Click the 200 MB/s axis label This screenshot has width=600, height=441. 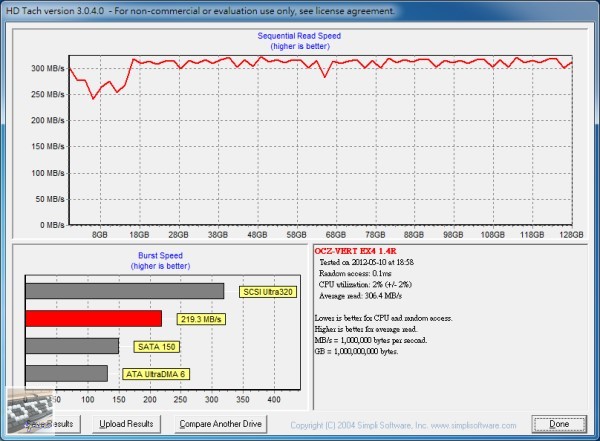coord(48,121)
